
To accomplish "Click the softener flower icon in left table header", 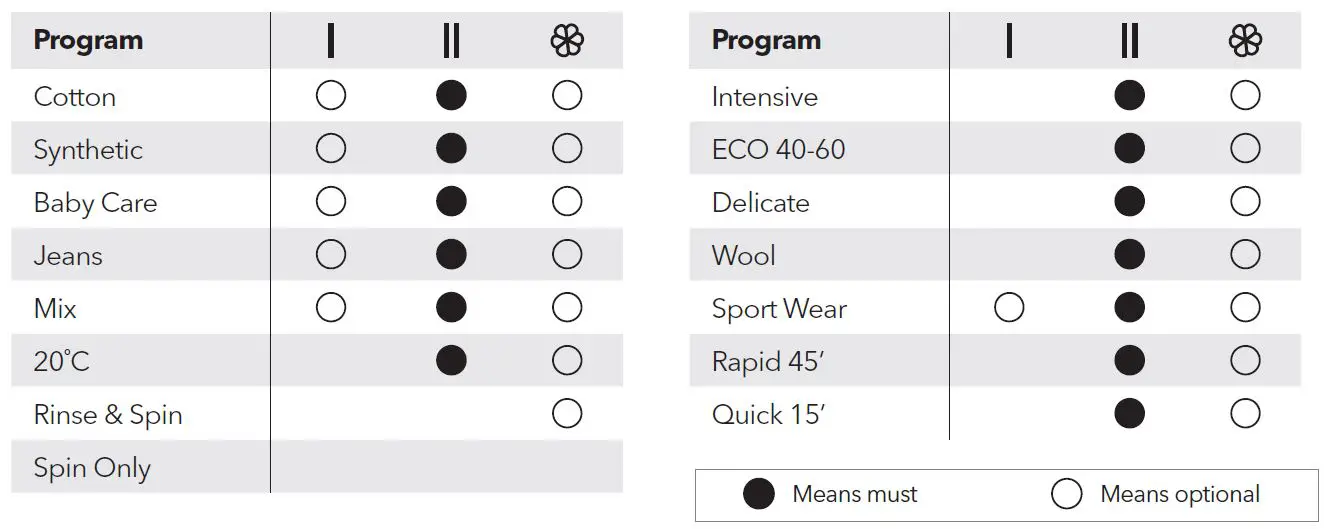I will tap(567, 41).
